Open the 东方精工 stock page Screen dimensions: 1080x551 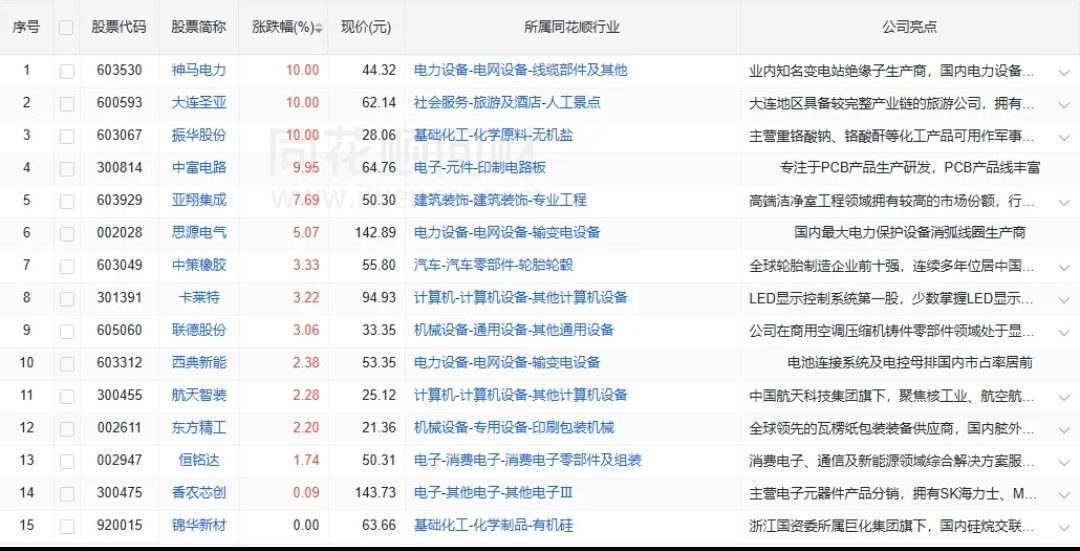point(199,427)
